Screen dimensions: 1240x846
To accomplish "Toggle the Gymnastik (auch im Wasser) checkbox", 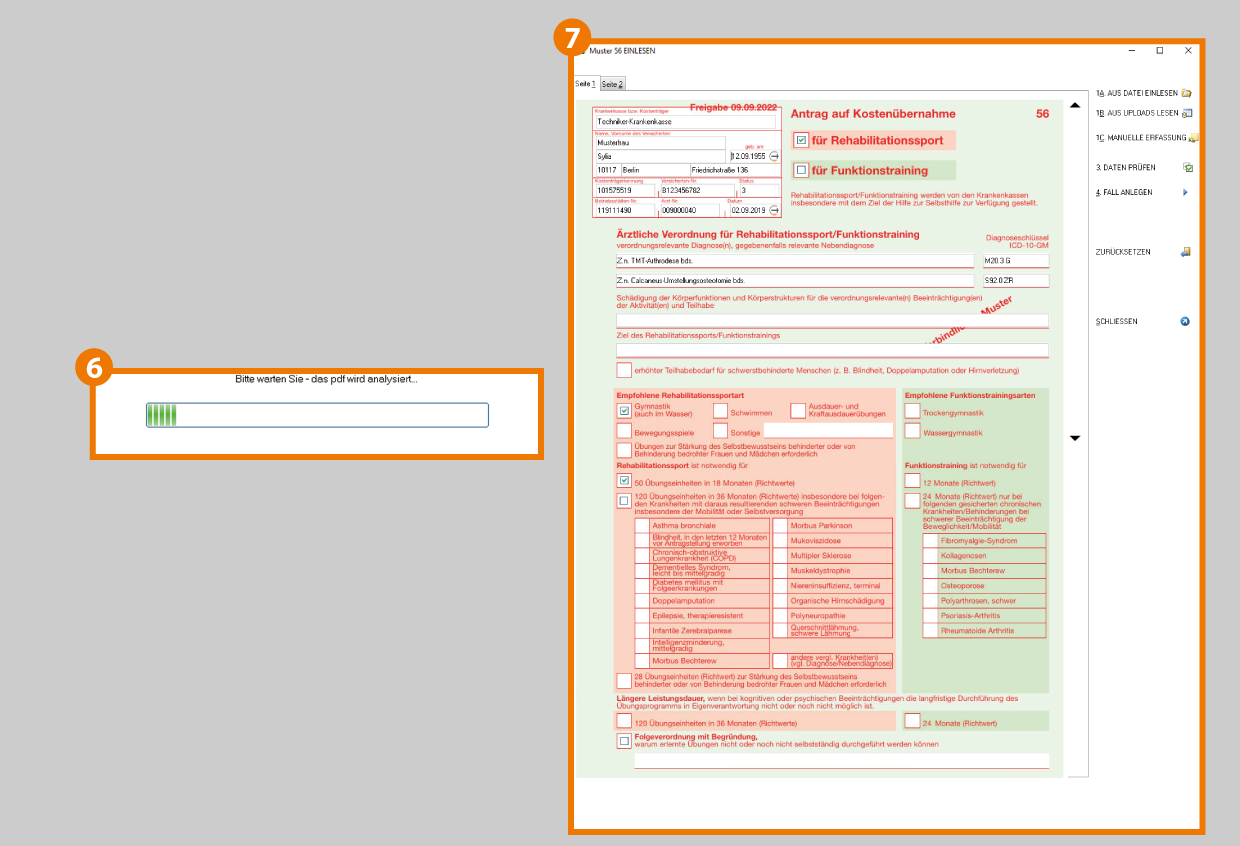I will 624,410.
